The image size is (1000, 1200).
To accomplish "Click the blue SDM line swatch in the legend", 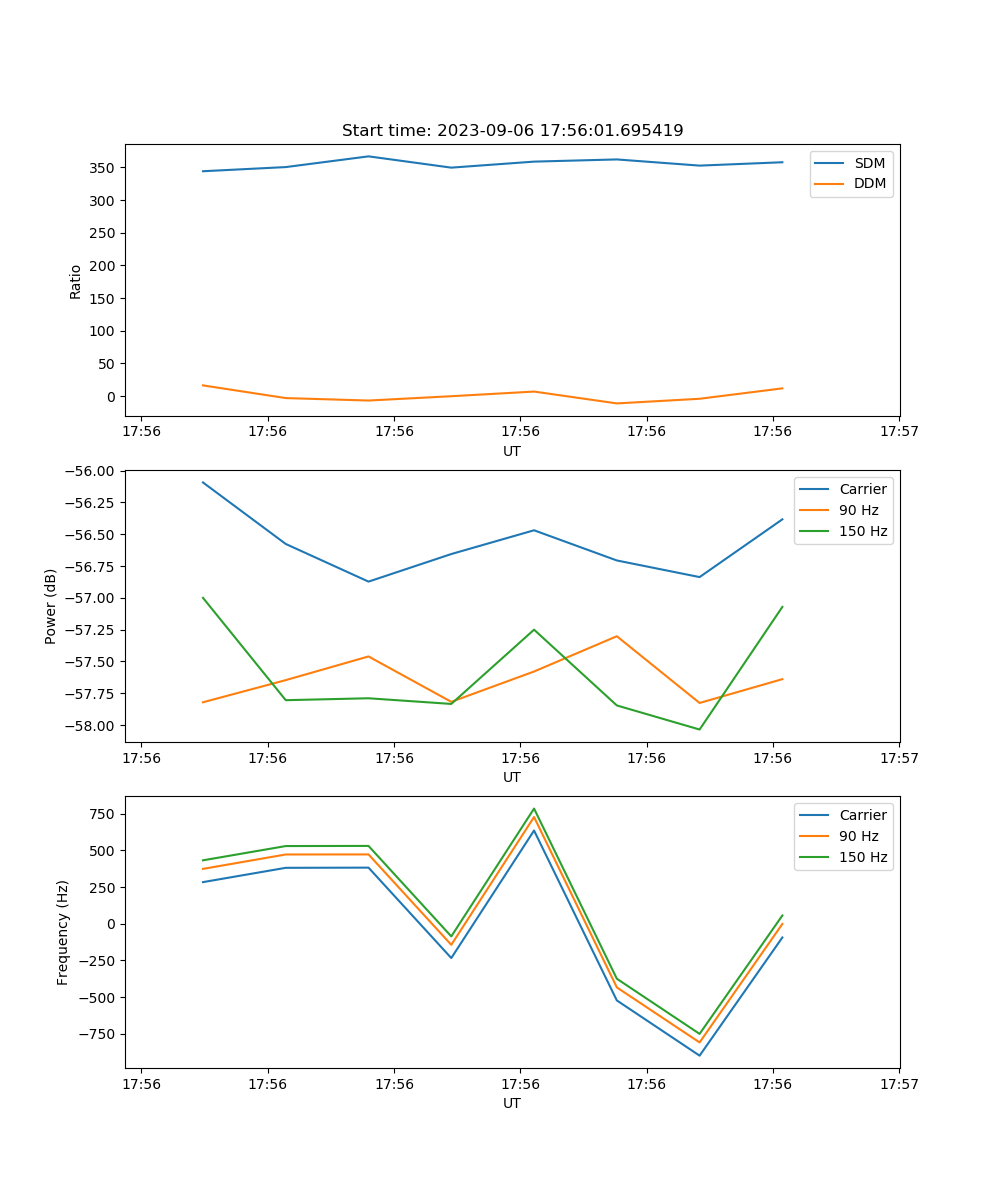I will [x=830, y=163].
